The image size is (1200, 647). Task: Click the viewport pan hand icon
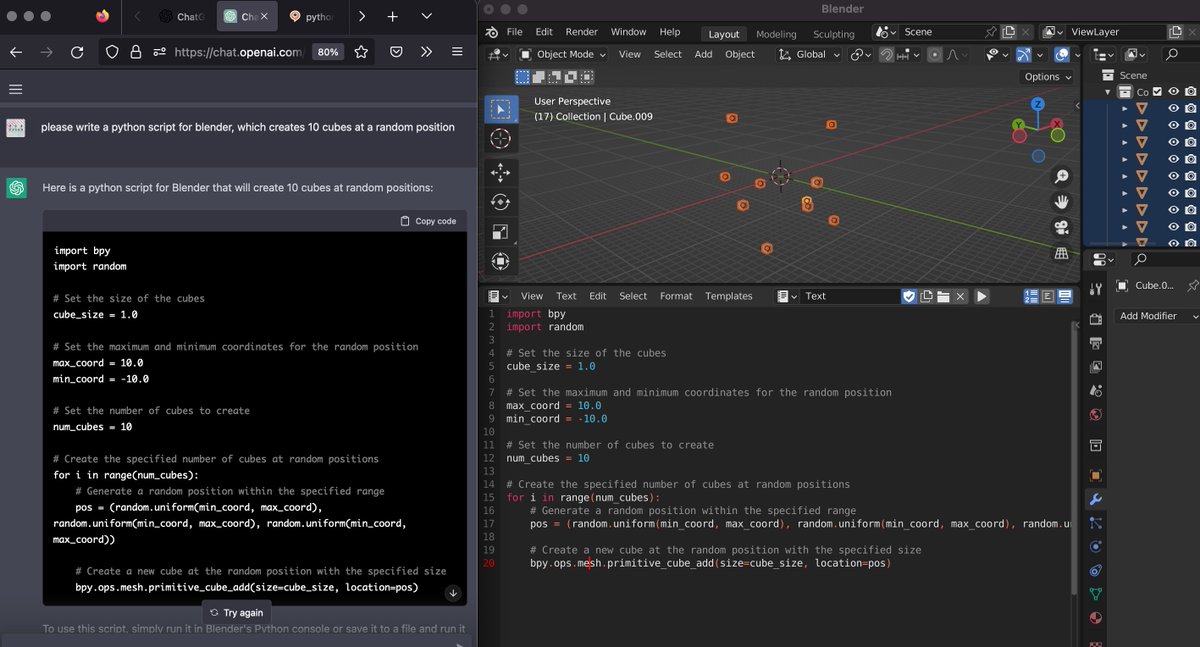click(1061, 202)
